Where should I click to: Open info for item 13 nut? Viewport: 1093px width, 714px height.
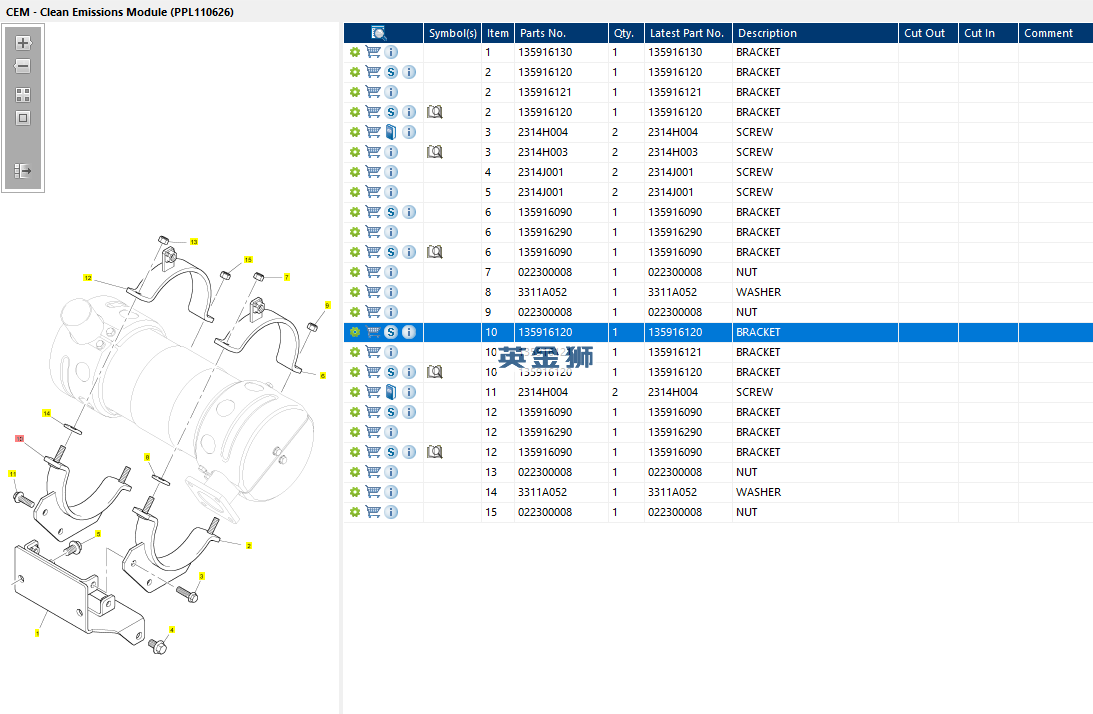point(391,472)
